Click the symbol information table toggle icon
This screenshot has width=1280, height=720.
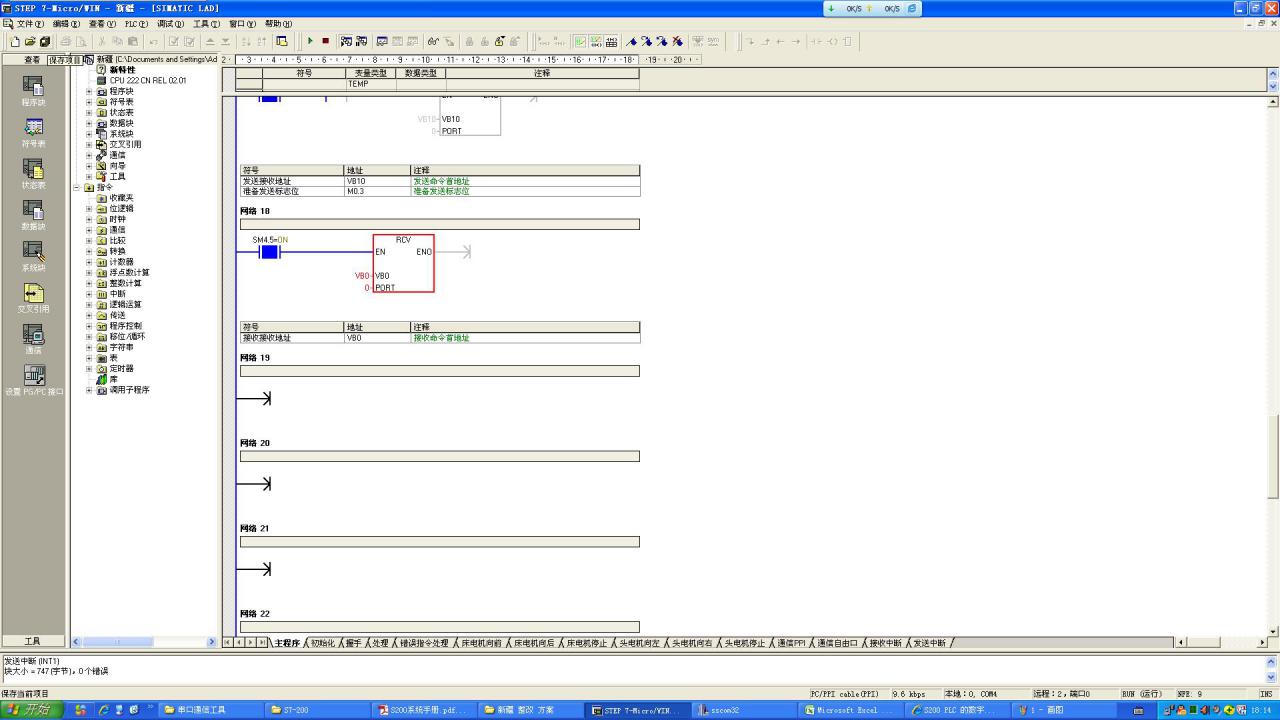(x=611, y=41)
